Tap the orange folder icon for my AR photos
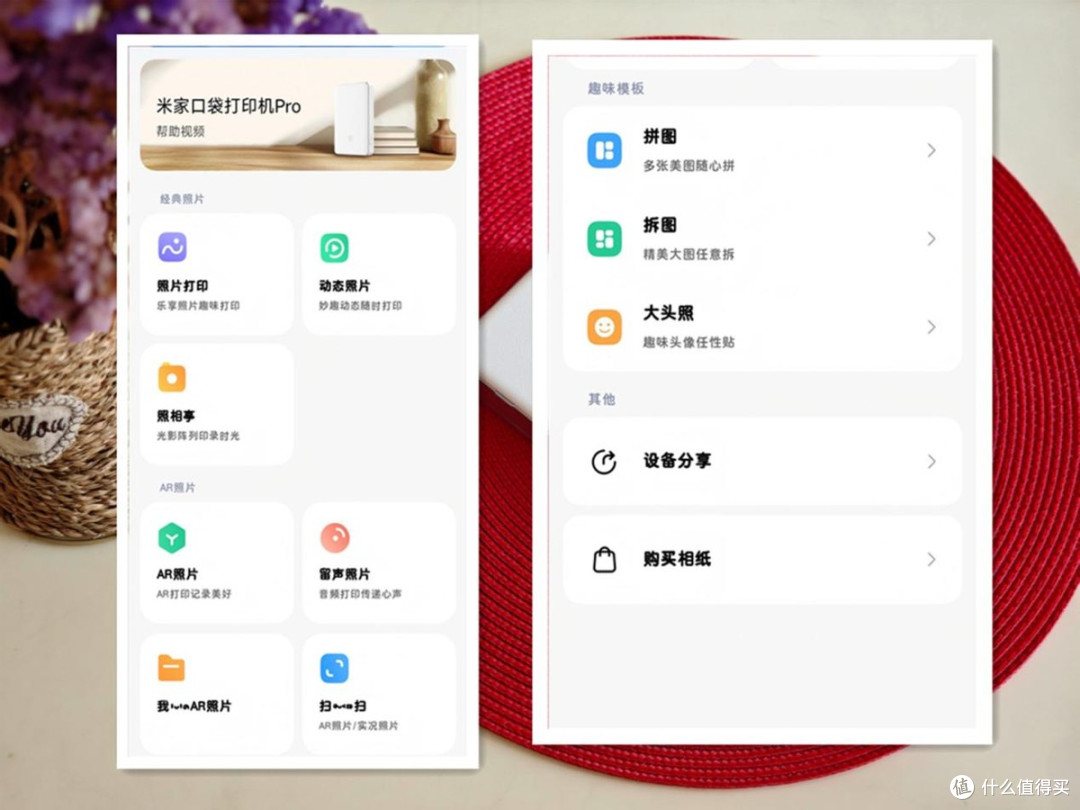The height and width of the screenshot is (810, 1080). 172,667
